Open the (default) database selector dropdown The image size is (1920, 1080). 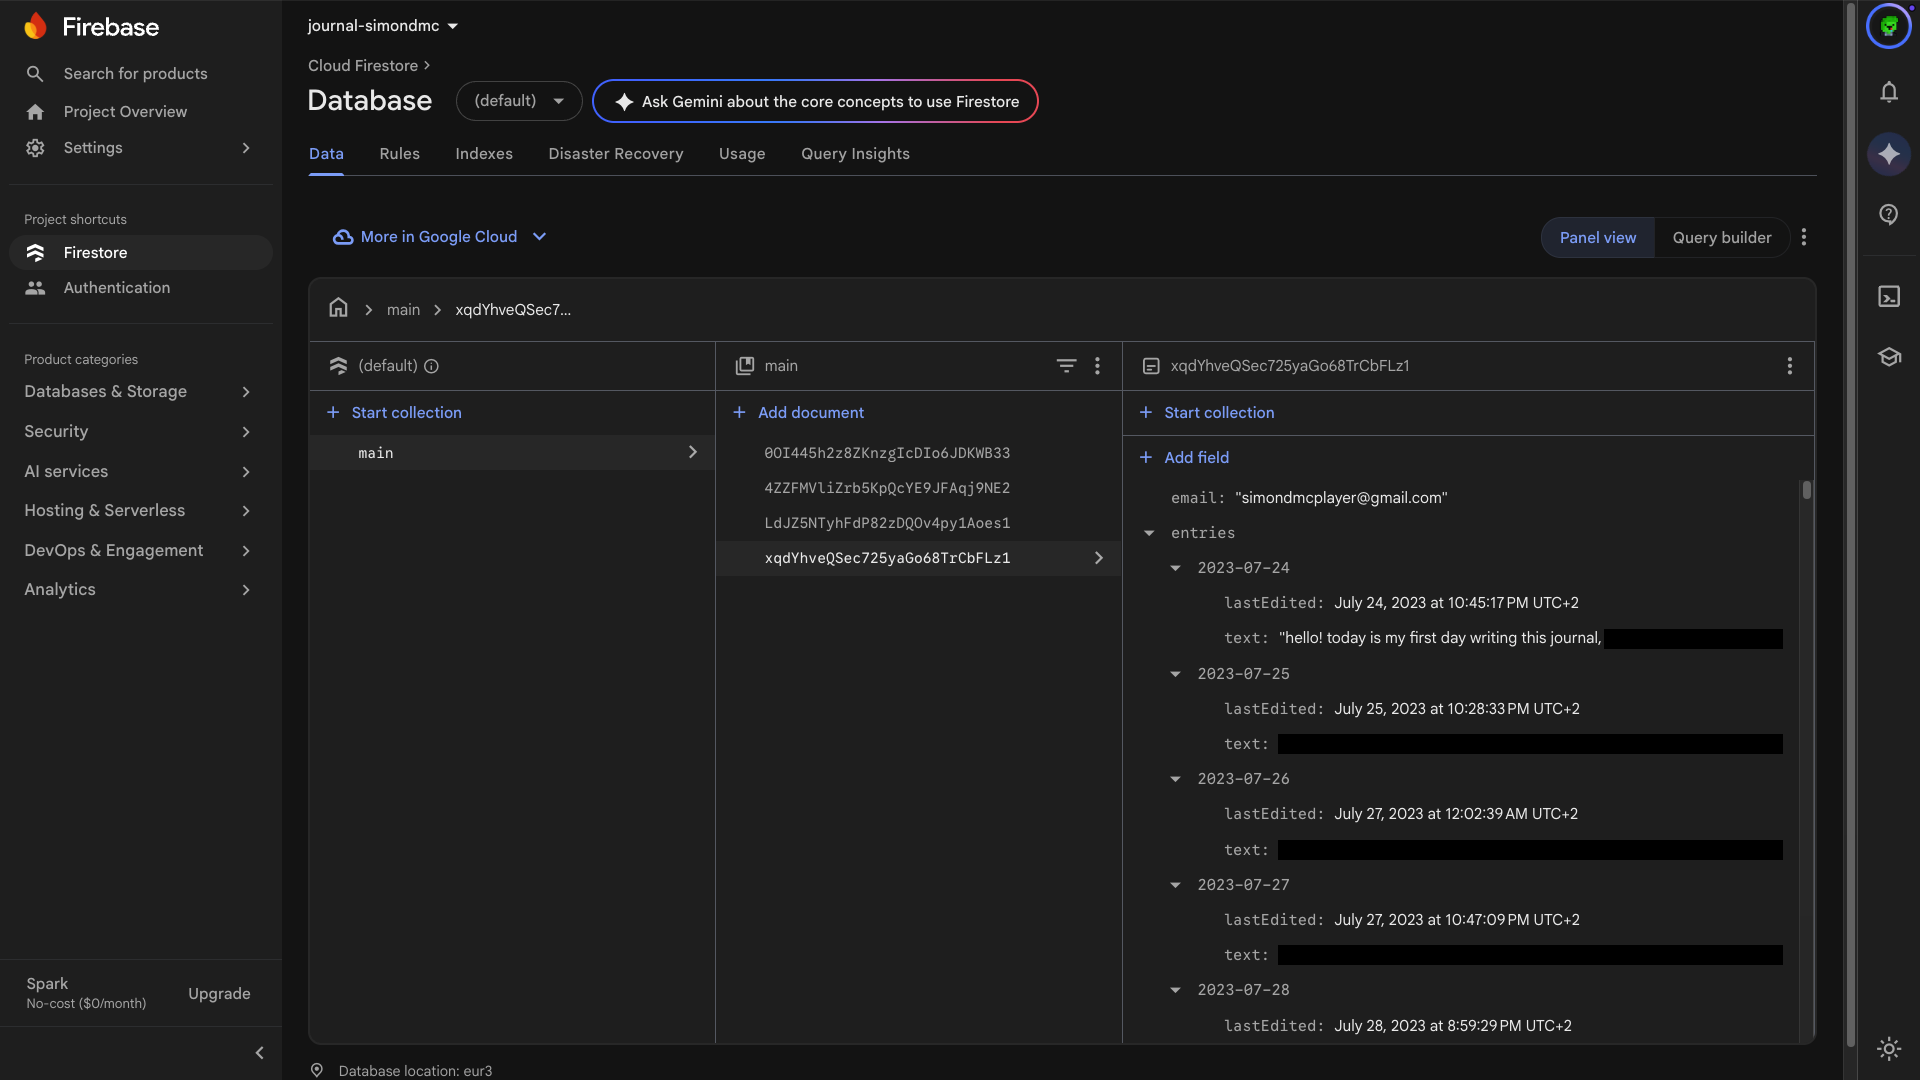[x=519, y=101]
